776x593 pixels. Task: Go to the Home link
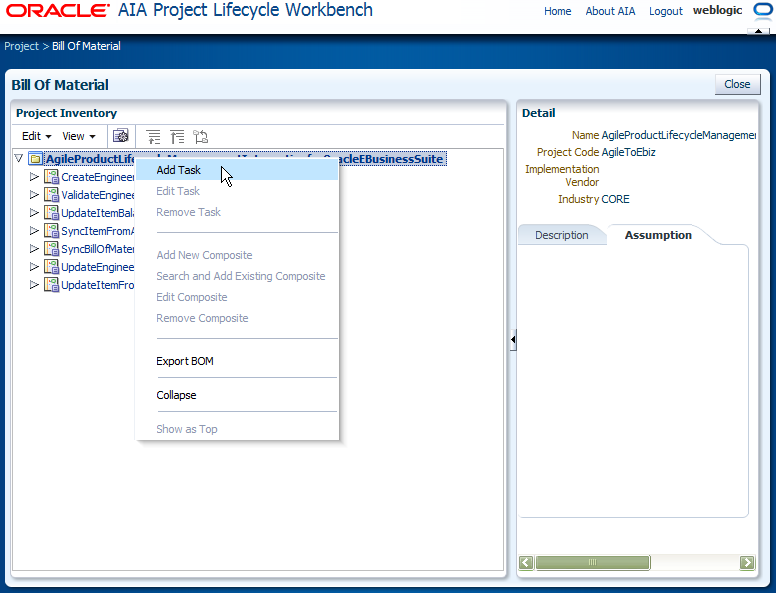[557, 11]
